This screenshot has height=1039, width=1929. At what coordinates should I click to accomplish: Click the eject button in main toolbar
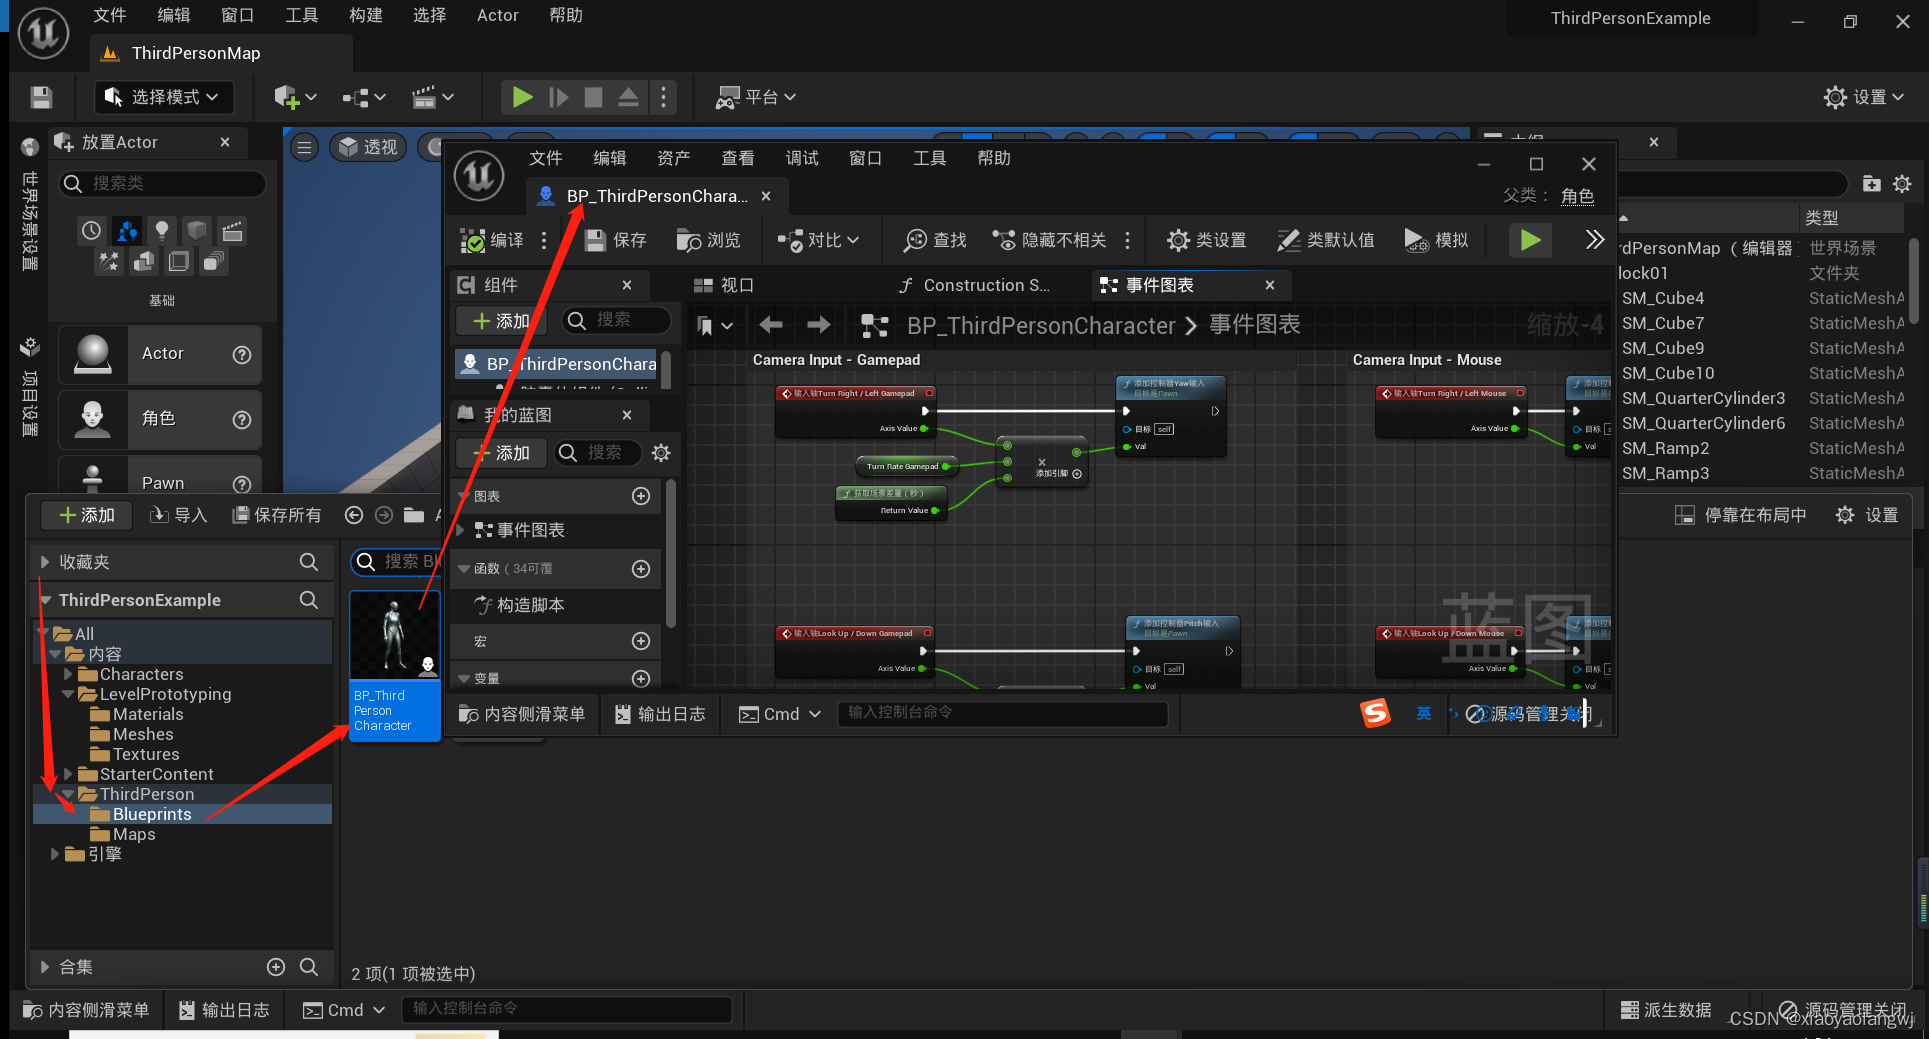tap(628, 97)
